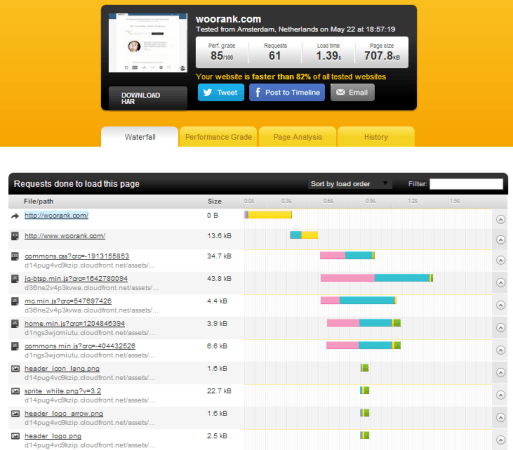The height and width of the screenshot is (450, 513).
Task: Open the header_logo_arrow.png link
Action: (x=64, y=413)
